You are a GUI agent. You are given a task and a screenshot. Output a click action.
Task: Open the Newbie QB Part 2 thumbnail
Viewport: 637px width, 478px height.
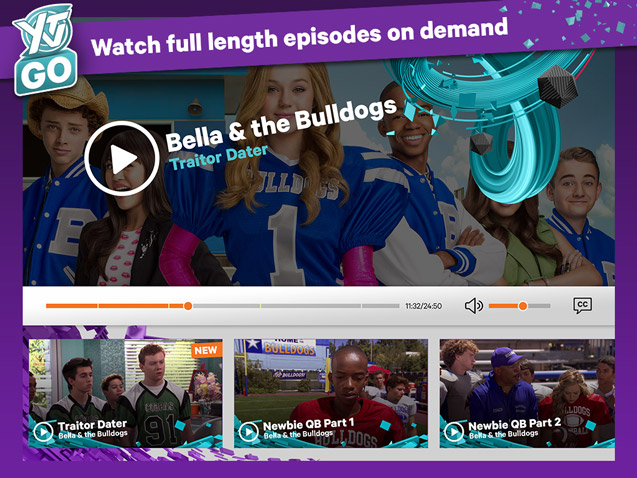tap(527, 393)
